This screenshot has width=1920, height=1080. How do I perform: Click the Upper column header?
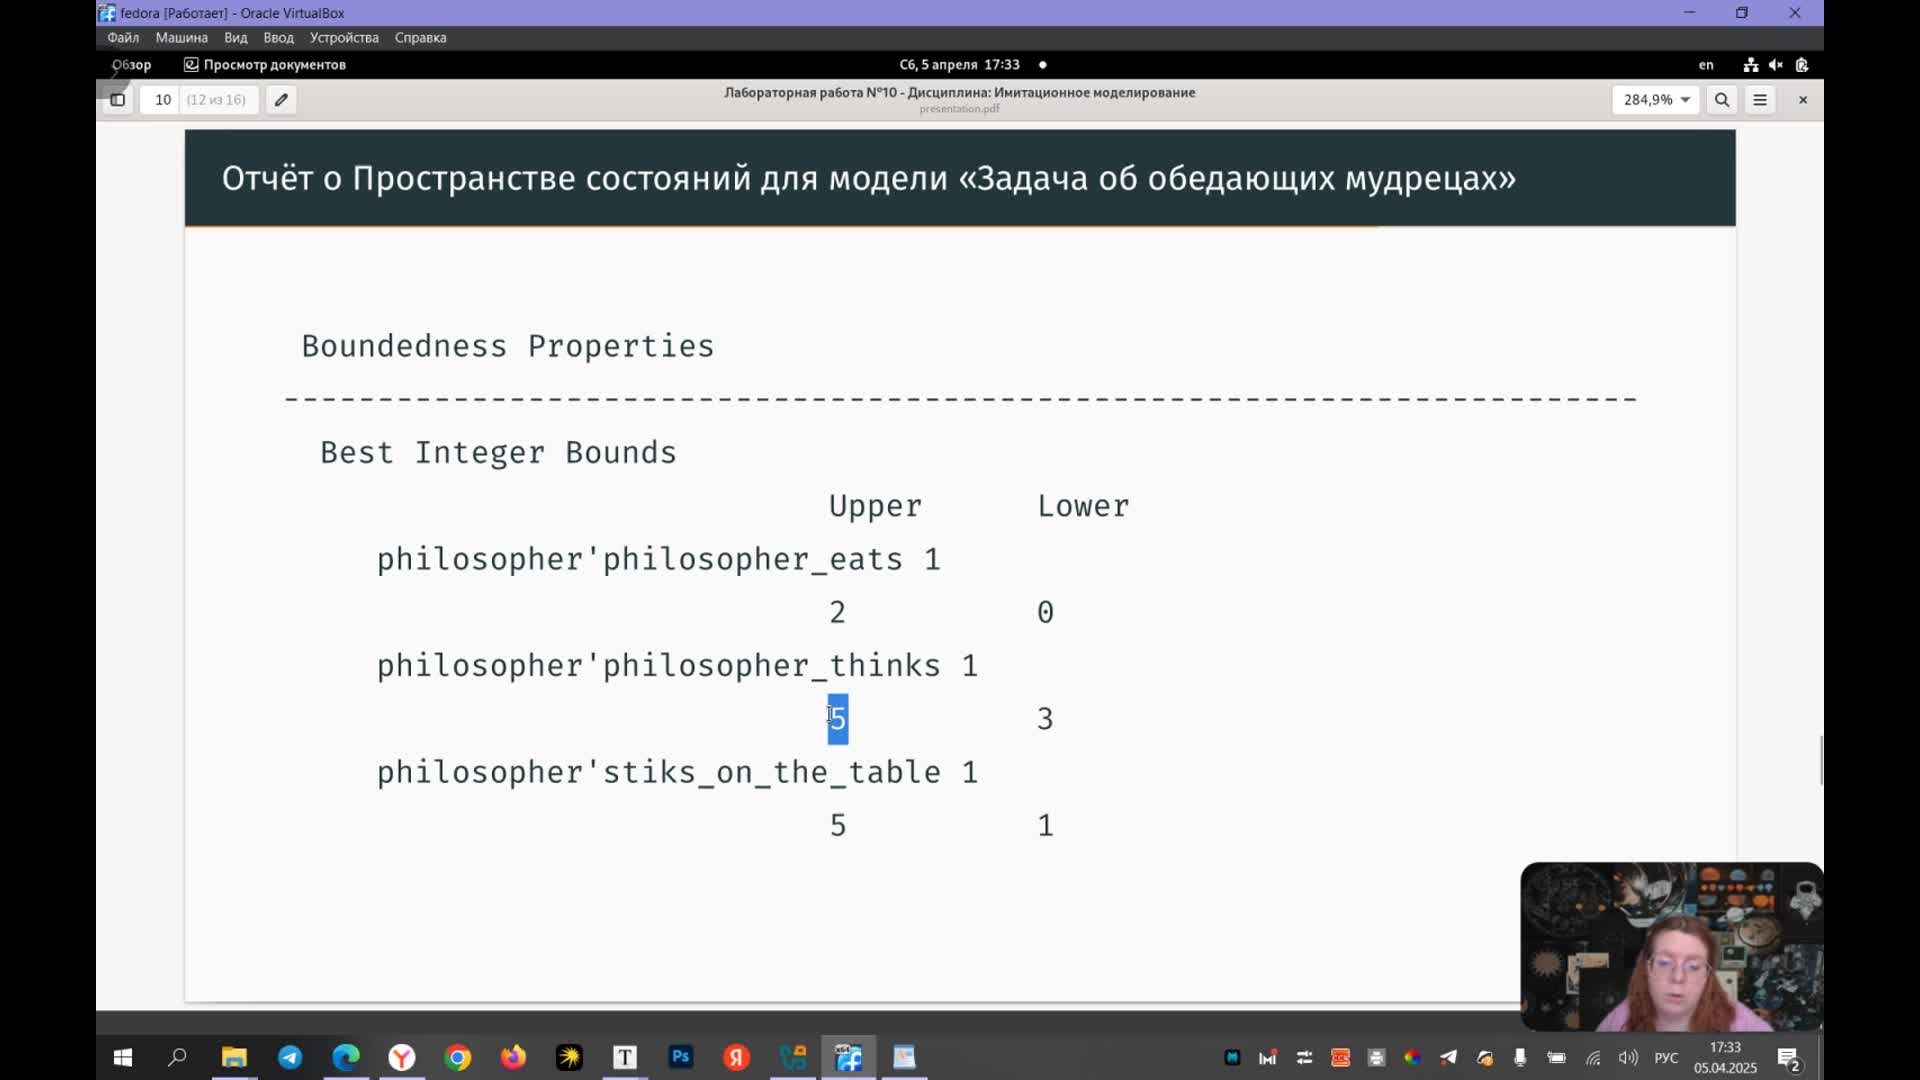pos(875,506)
